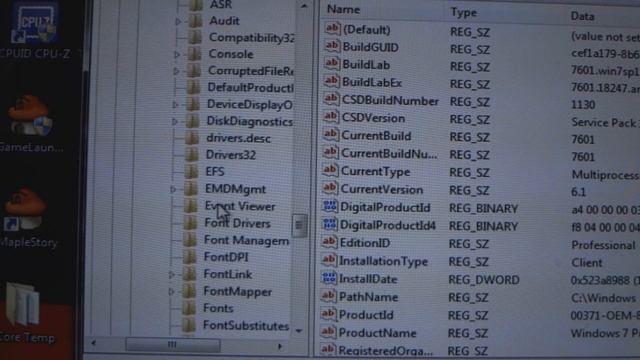Expand the FontLink registry key
The image size is (640, 360).
click(x=172, y=275)
